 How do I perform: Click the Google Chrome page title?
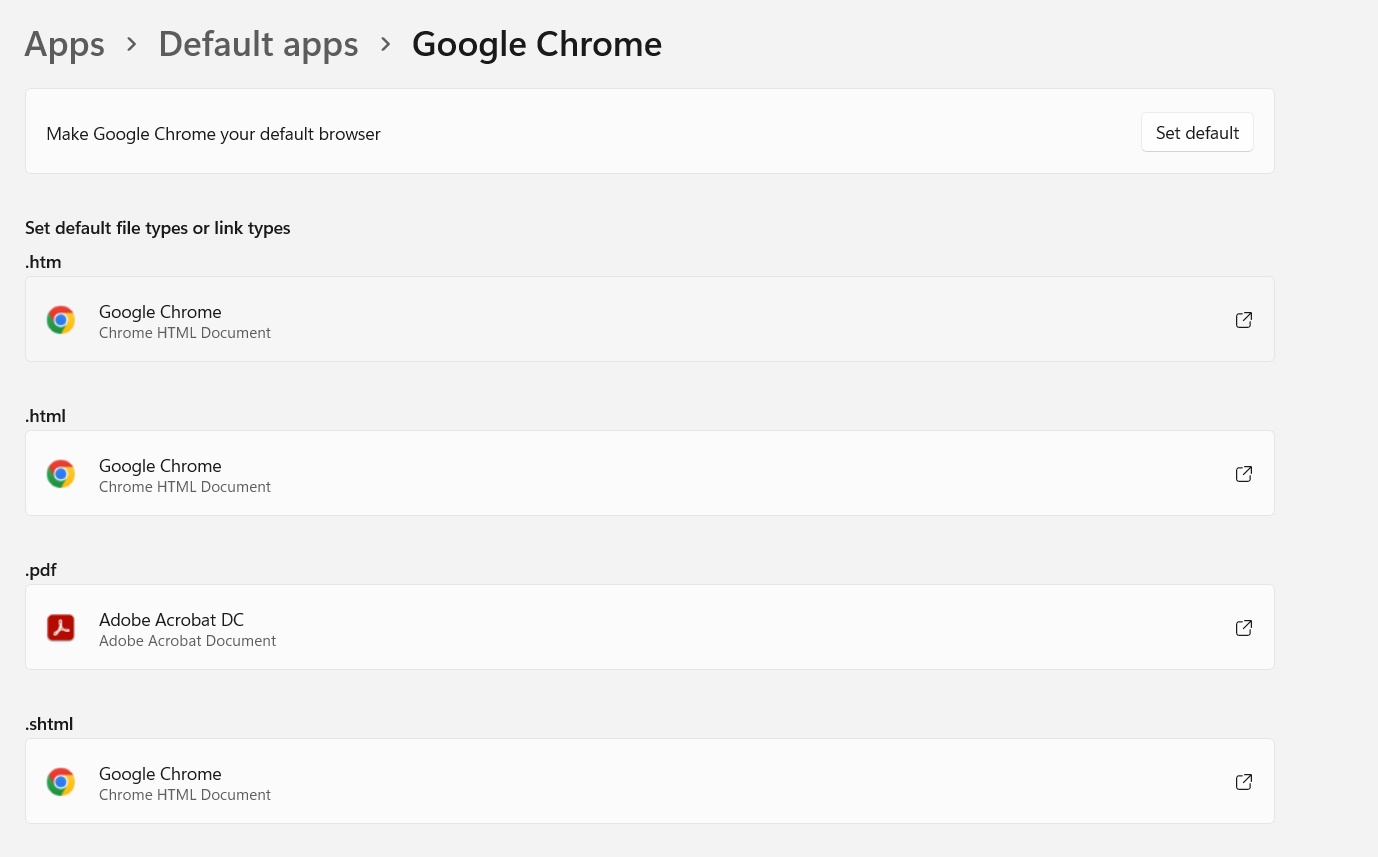[x=537, y=44]
